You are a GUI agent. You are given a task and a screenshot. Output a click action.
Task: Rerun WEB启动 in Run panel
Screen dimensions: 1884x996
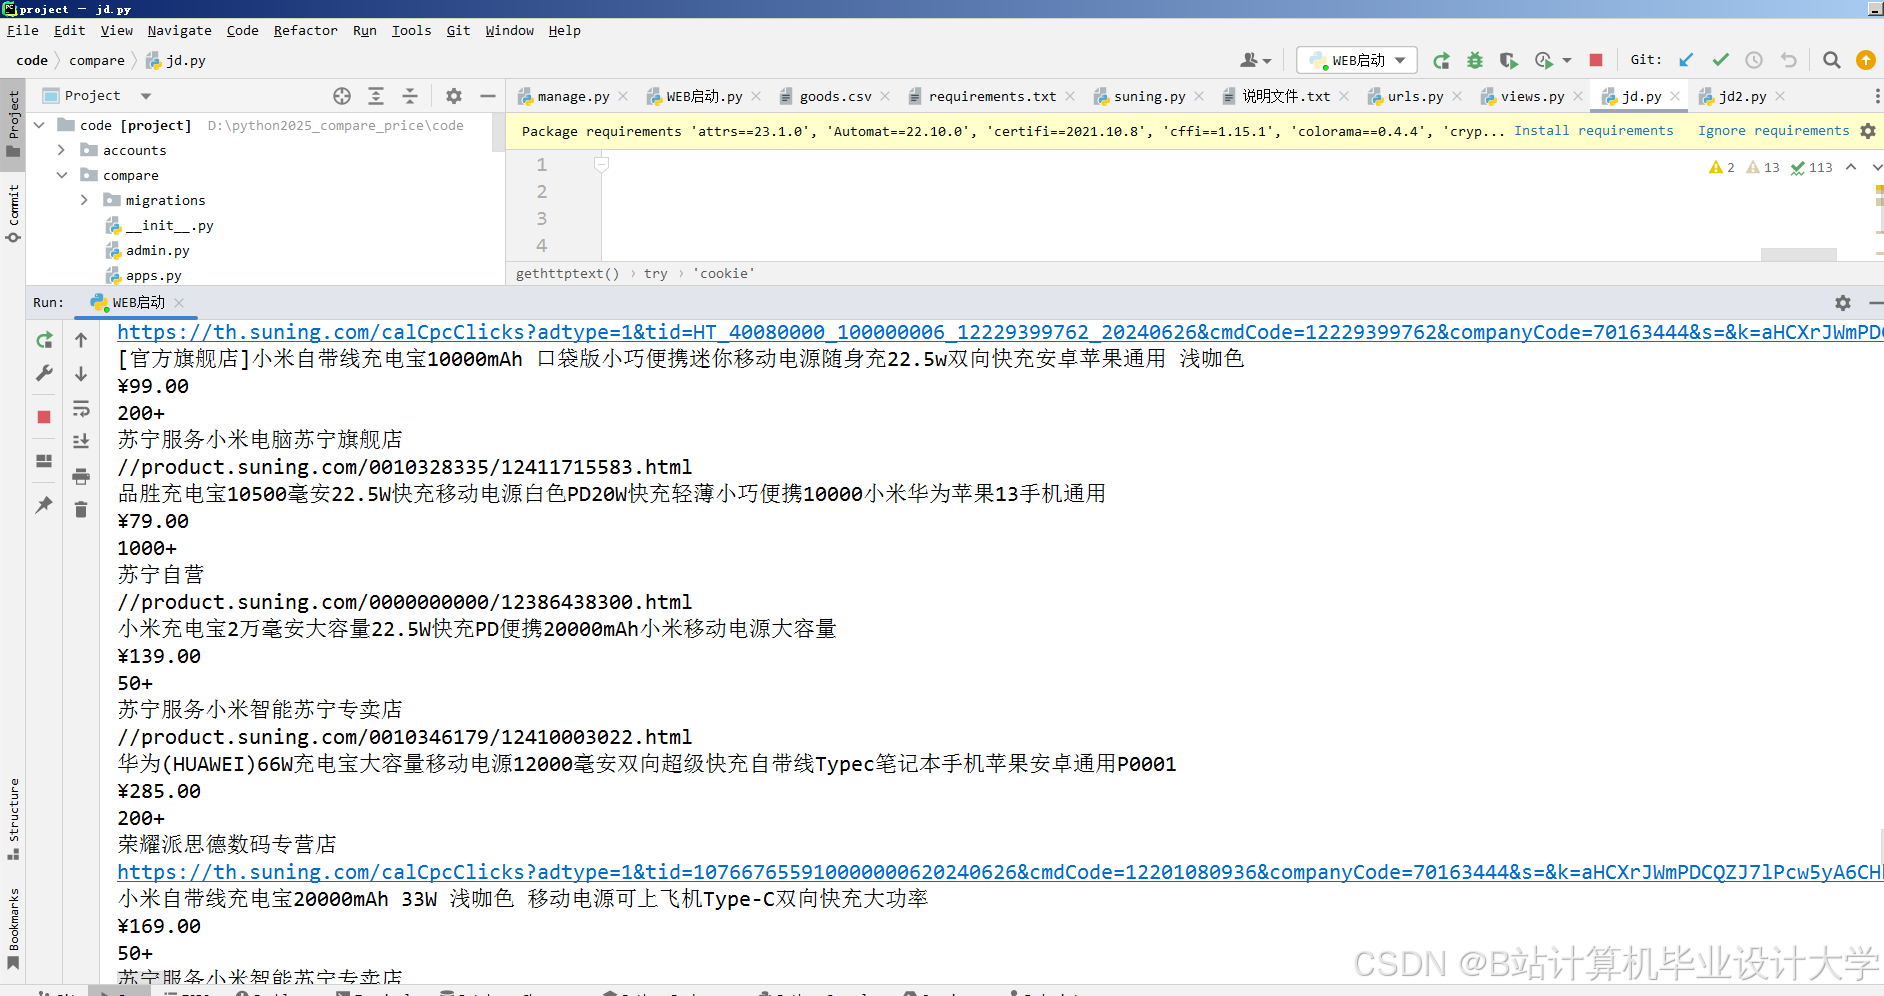(x=44, y=340)
